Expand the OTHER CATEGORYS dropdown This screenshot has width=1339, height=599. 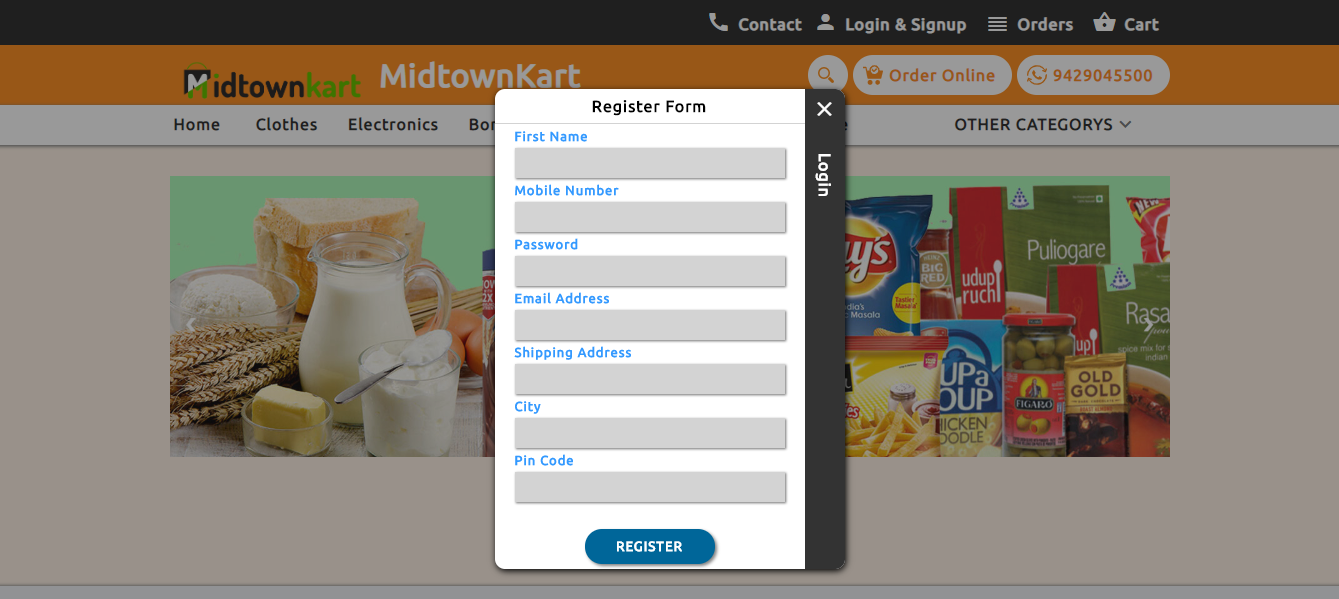[x=1043, y=125]
